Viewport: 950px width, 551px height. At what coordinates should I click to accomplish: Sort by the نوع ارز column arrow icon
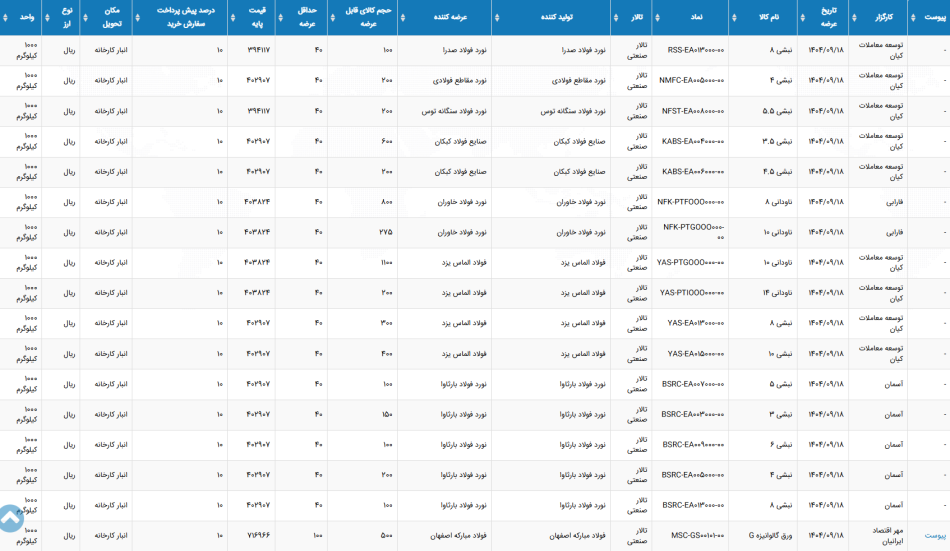click(47, 18)
